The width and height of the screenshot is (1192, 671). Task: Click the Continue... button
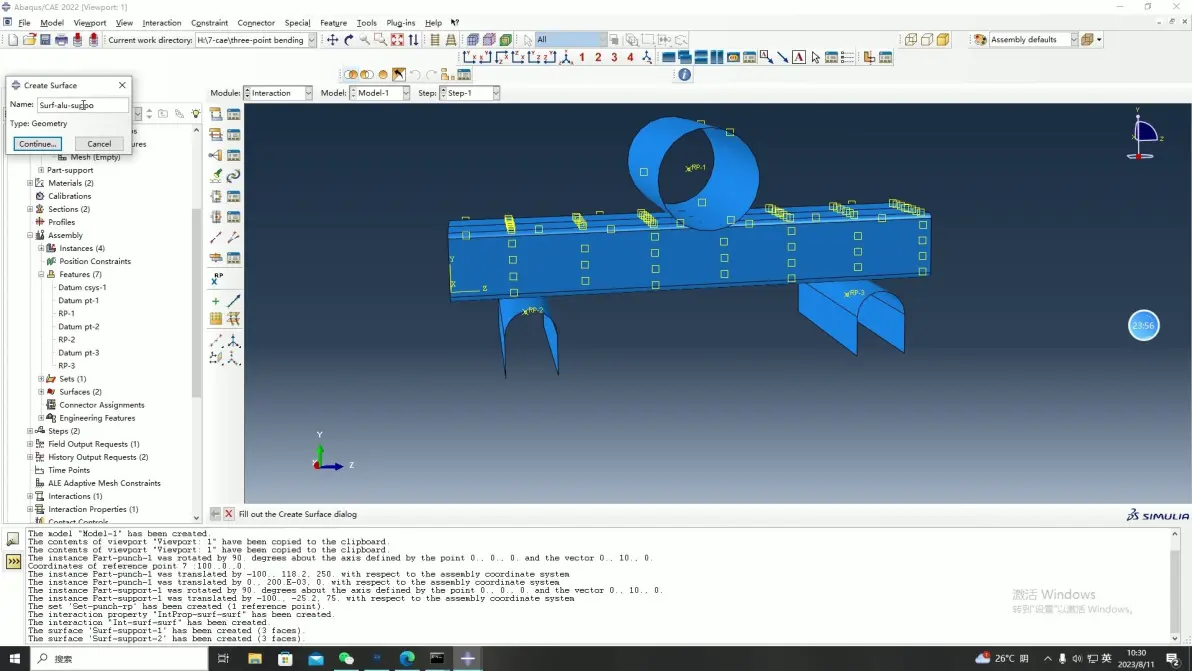click(x=37, y=144)
